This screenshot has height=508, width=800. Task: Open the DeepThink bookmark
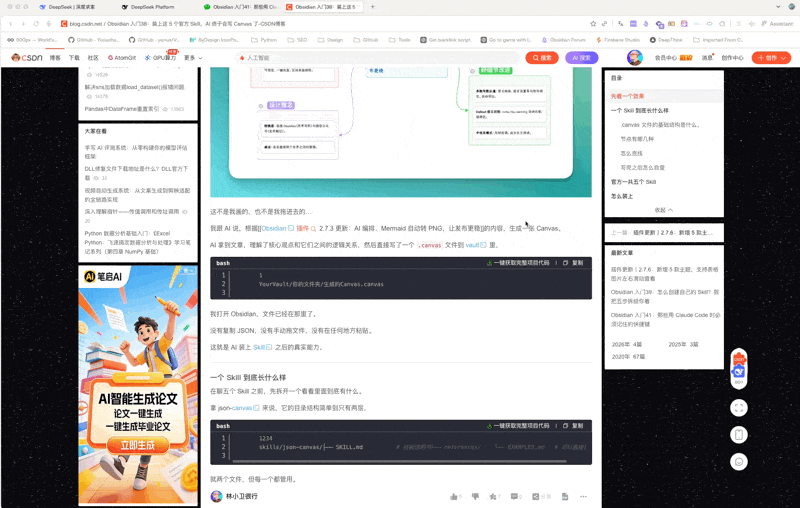click(666, 40)
